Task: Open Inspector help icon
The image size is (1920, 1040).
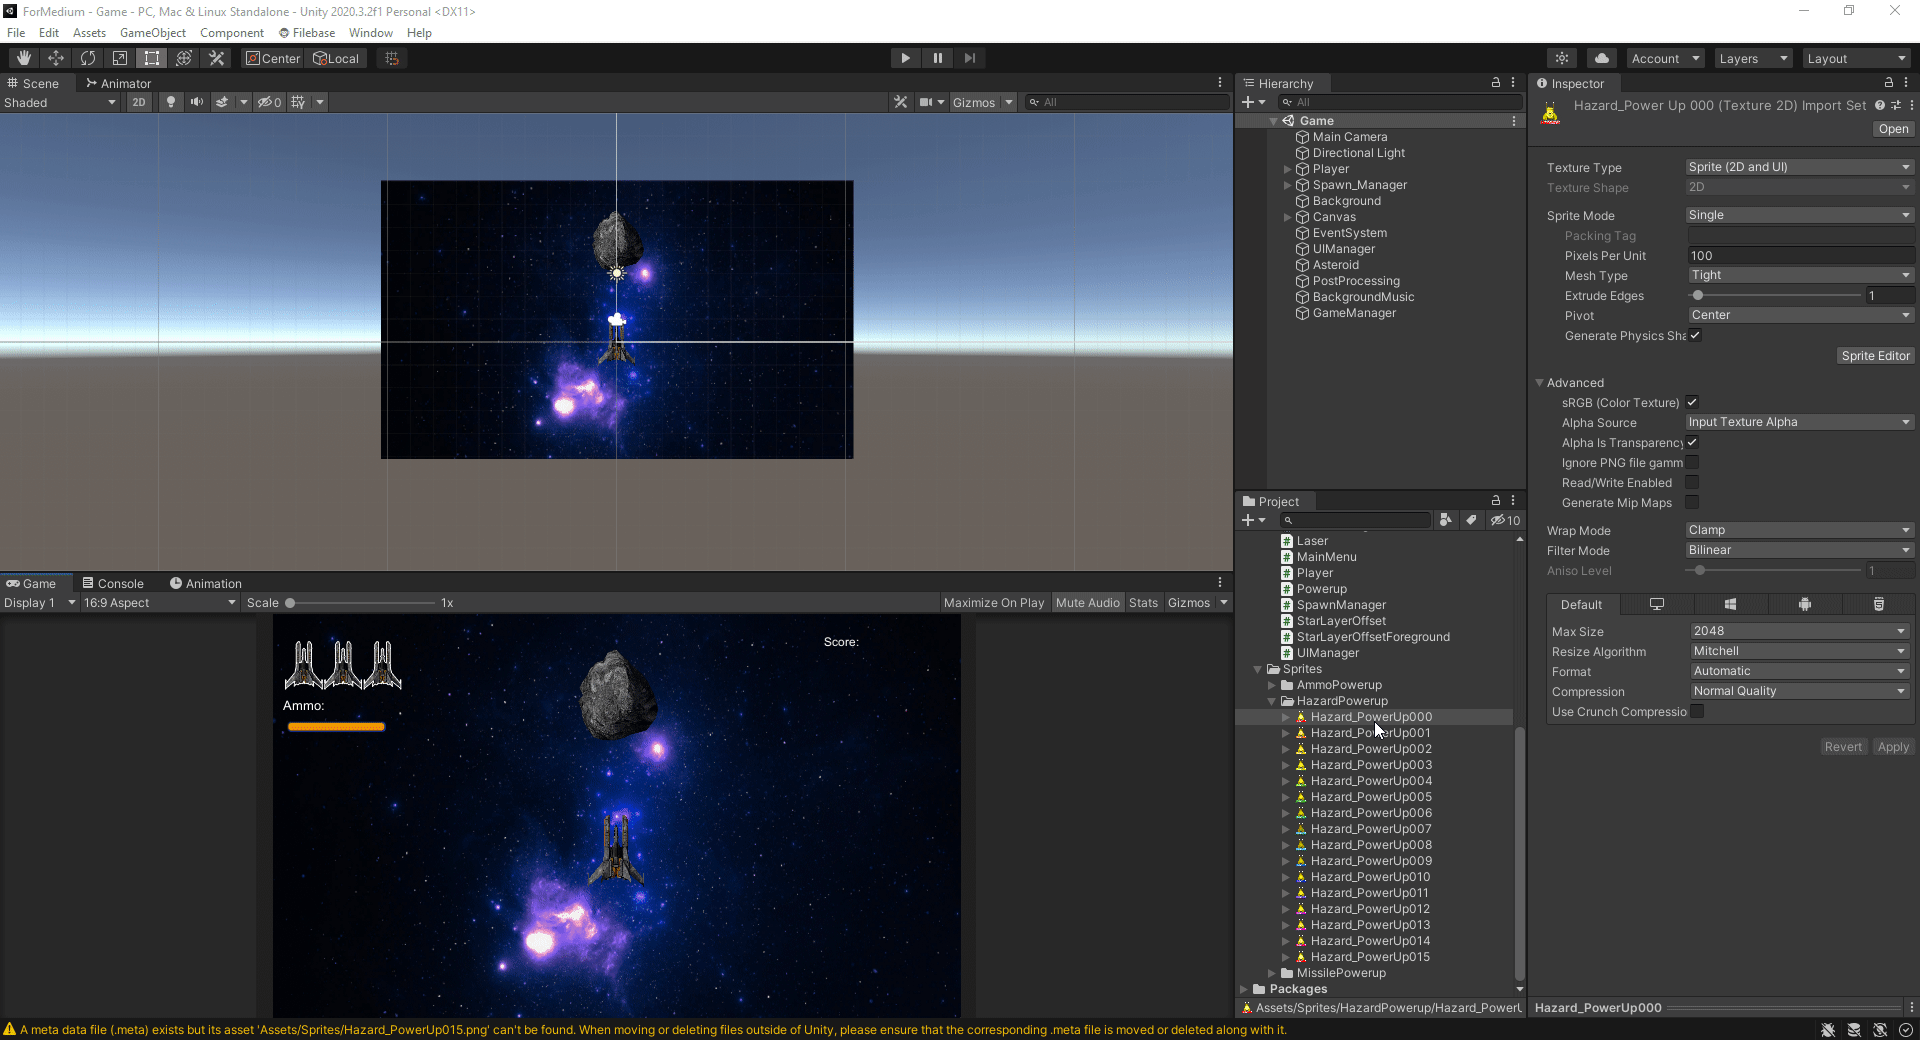Action: (x=1880, y=105)
